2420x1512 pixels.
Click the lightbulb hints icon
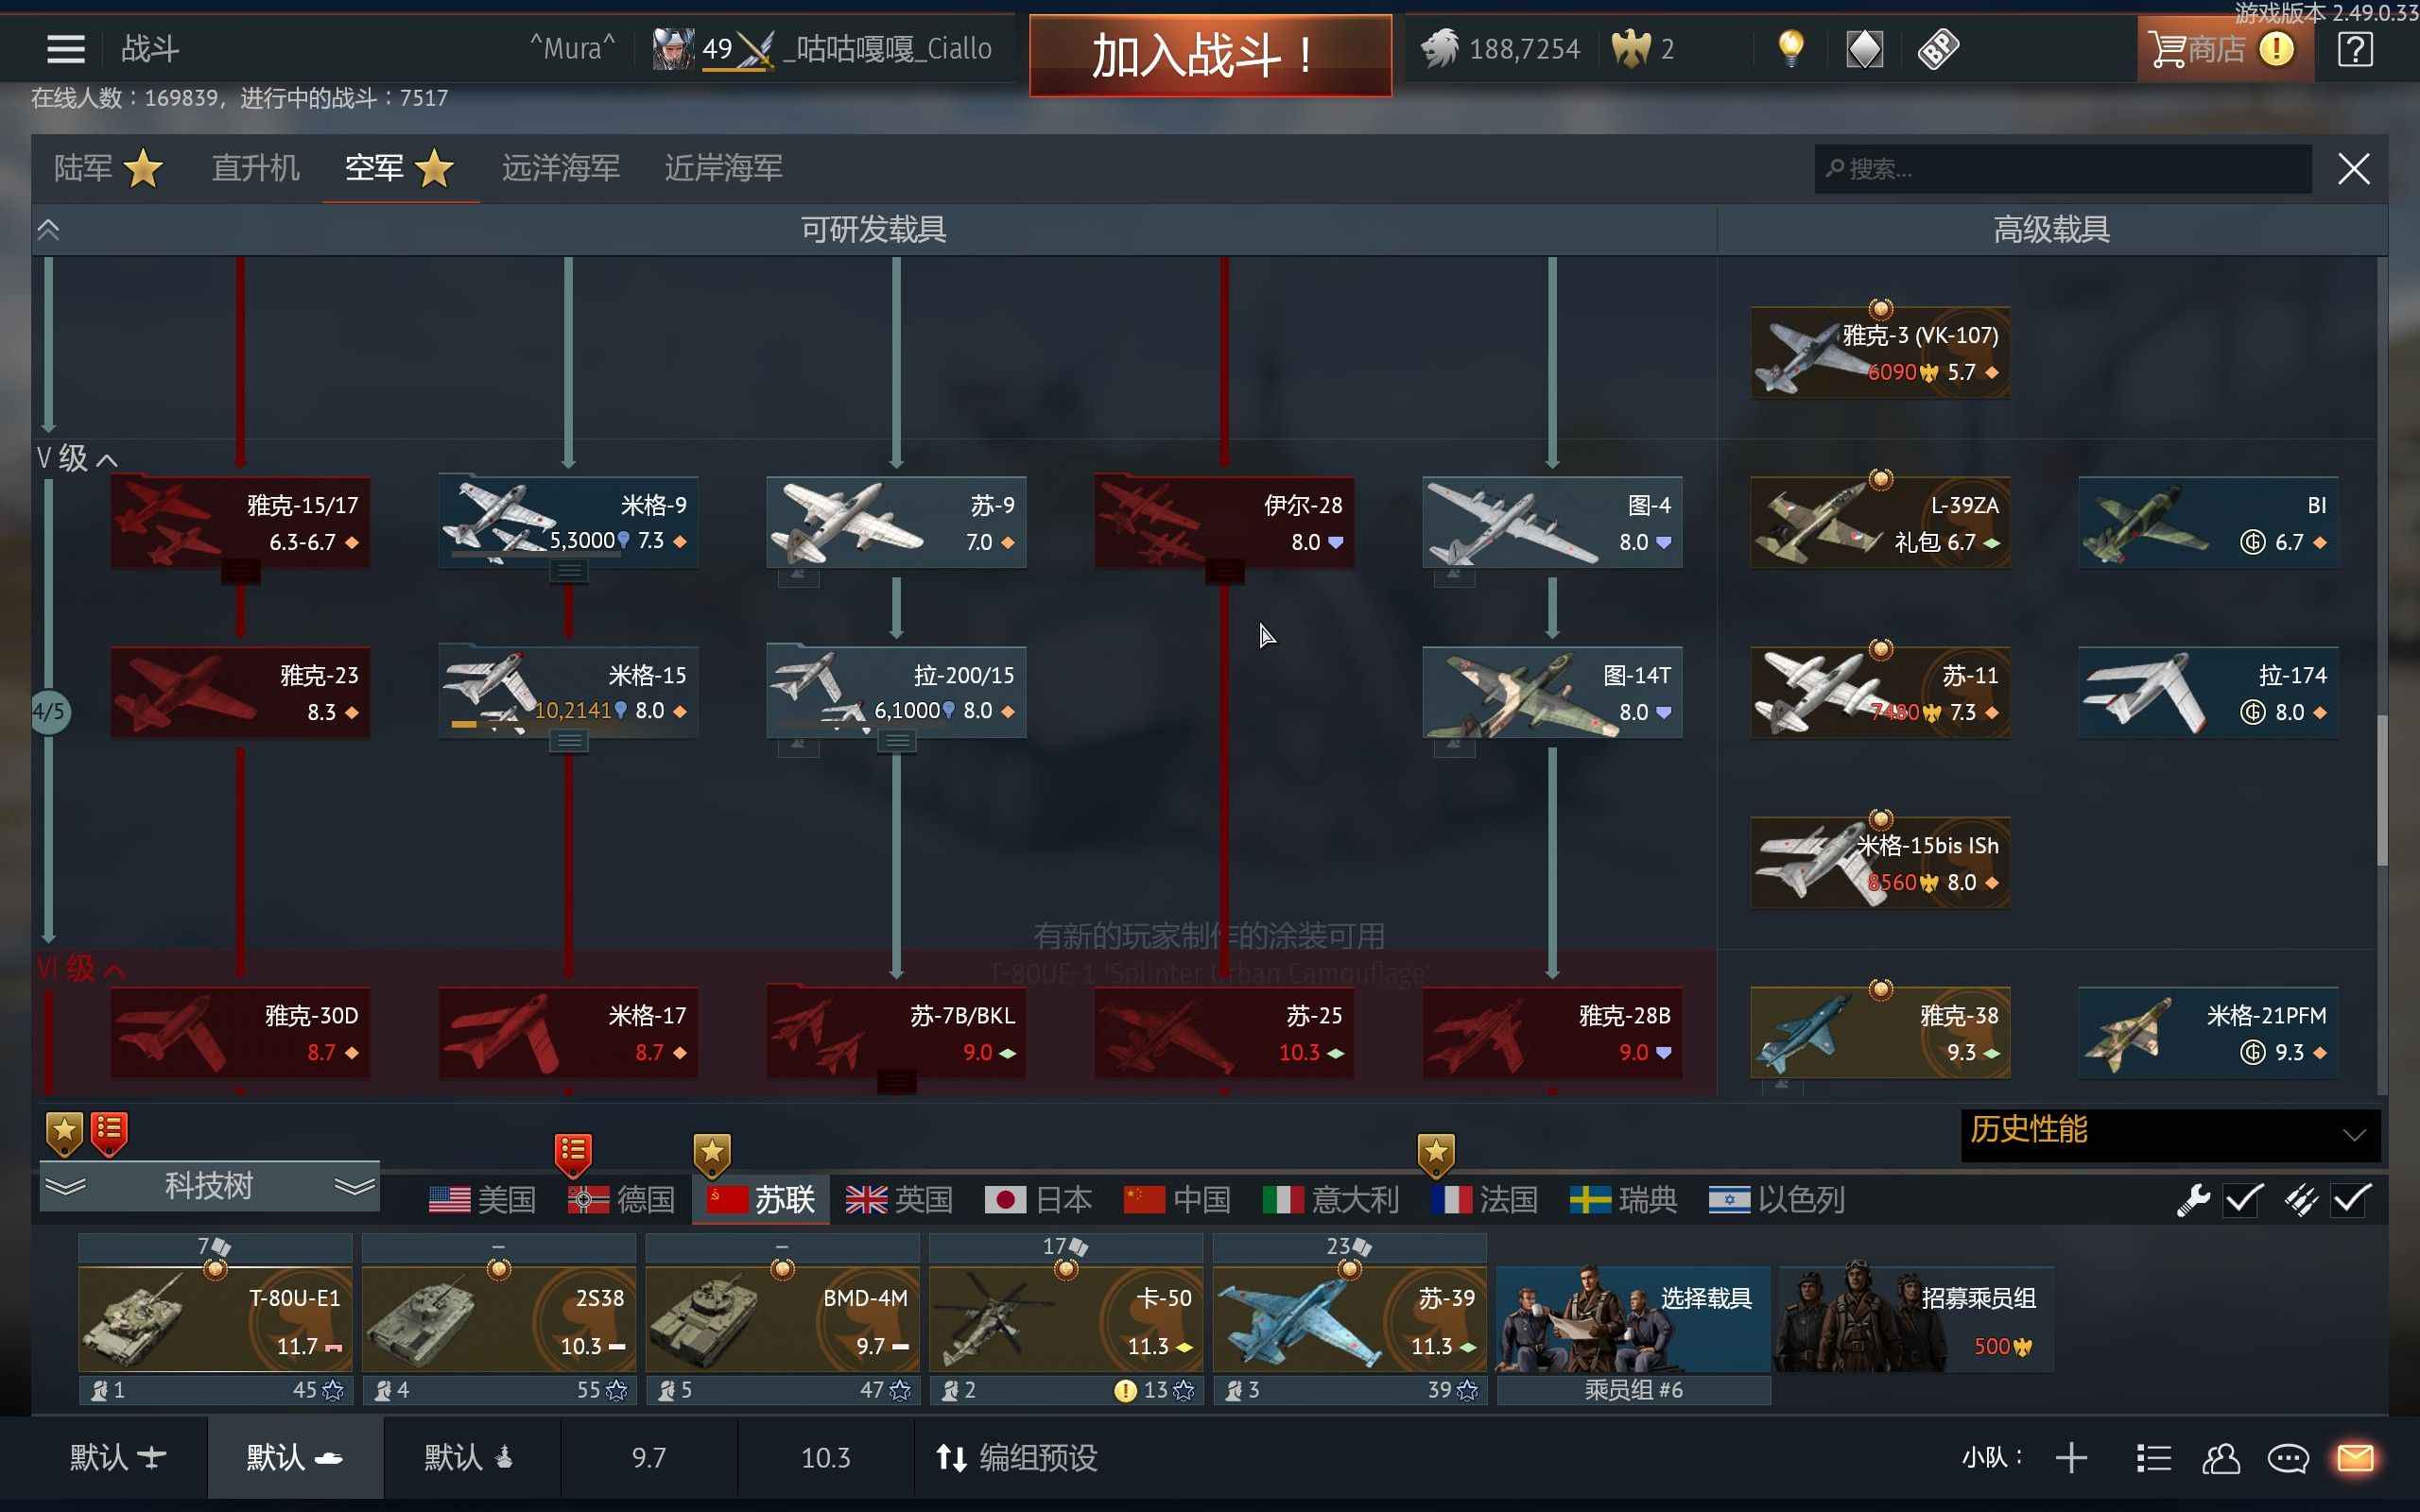click(x=1790, y=48)
